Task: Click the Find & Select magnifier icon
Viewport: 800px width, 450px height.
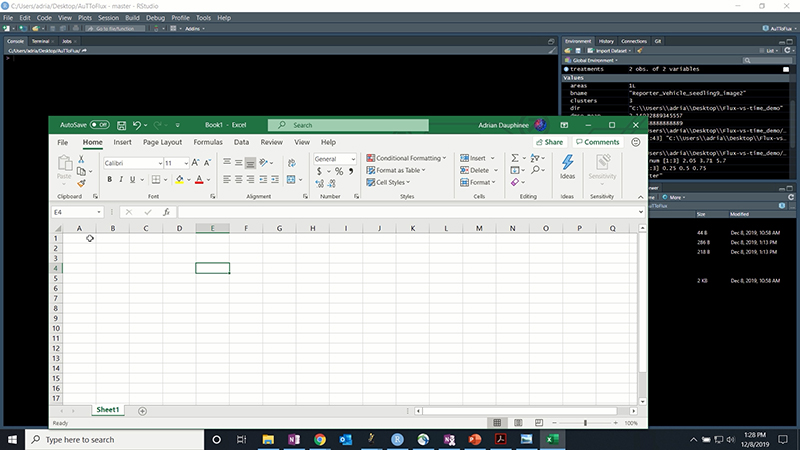Action: coord(535,170)
